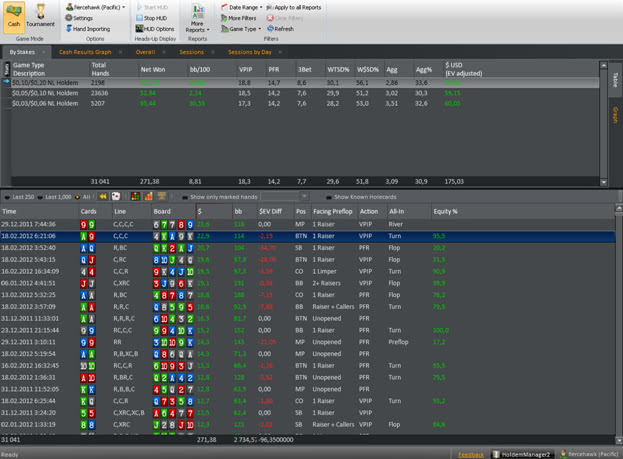
Task: Click scroll down arrow of stakes report
Action: tap(604, 182)
